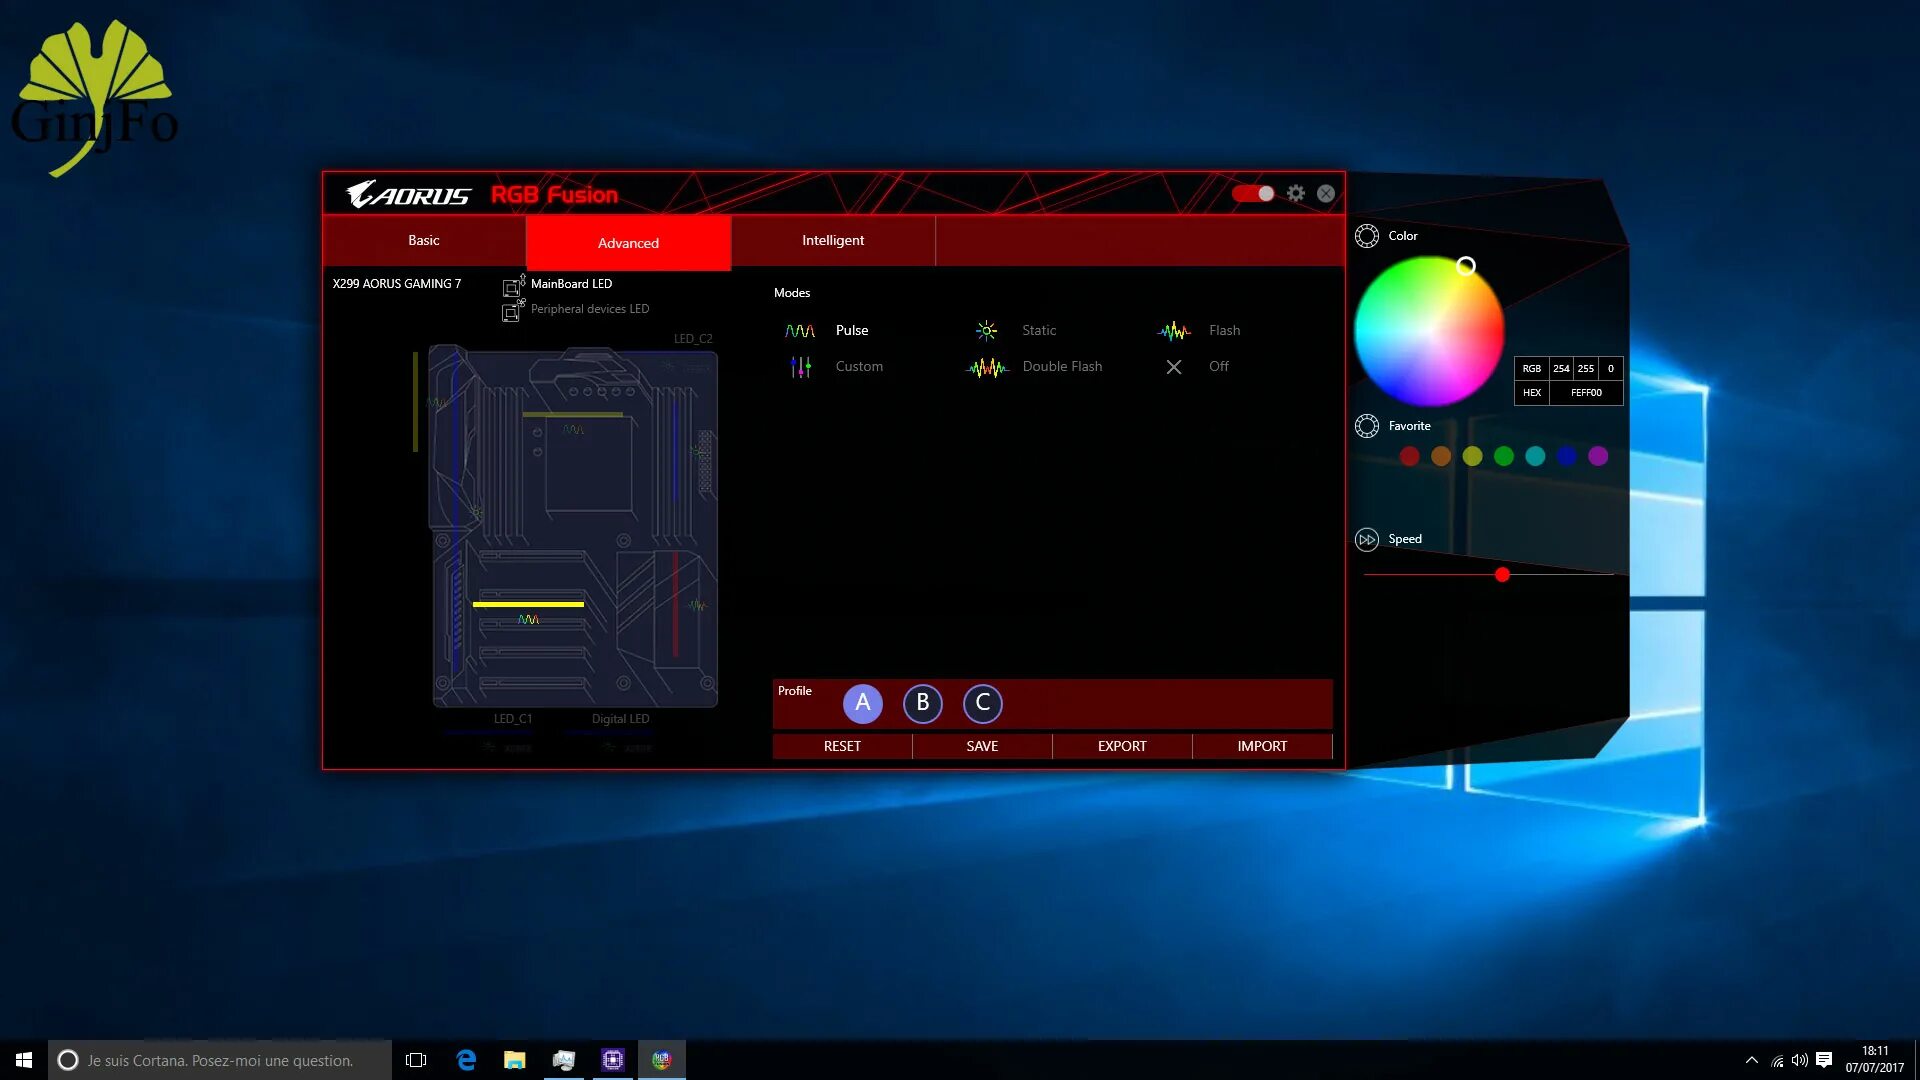Click the EXPORT button
The width and height of the screenshot is (1920, 1080).
(x=1122, y=746)
